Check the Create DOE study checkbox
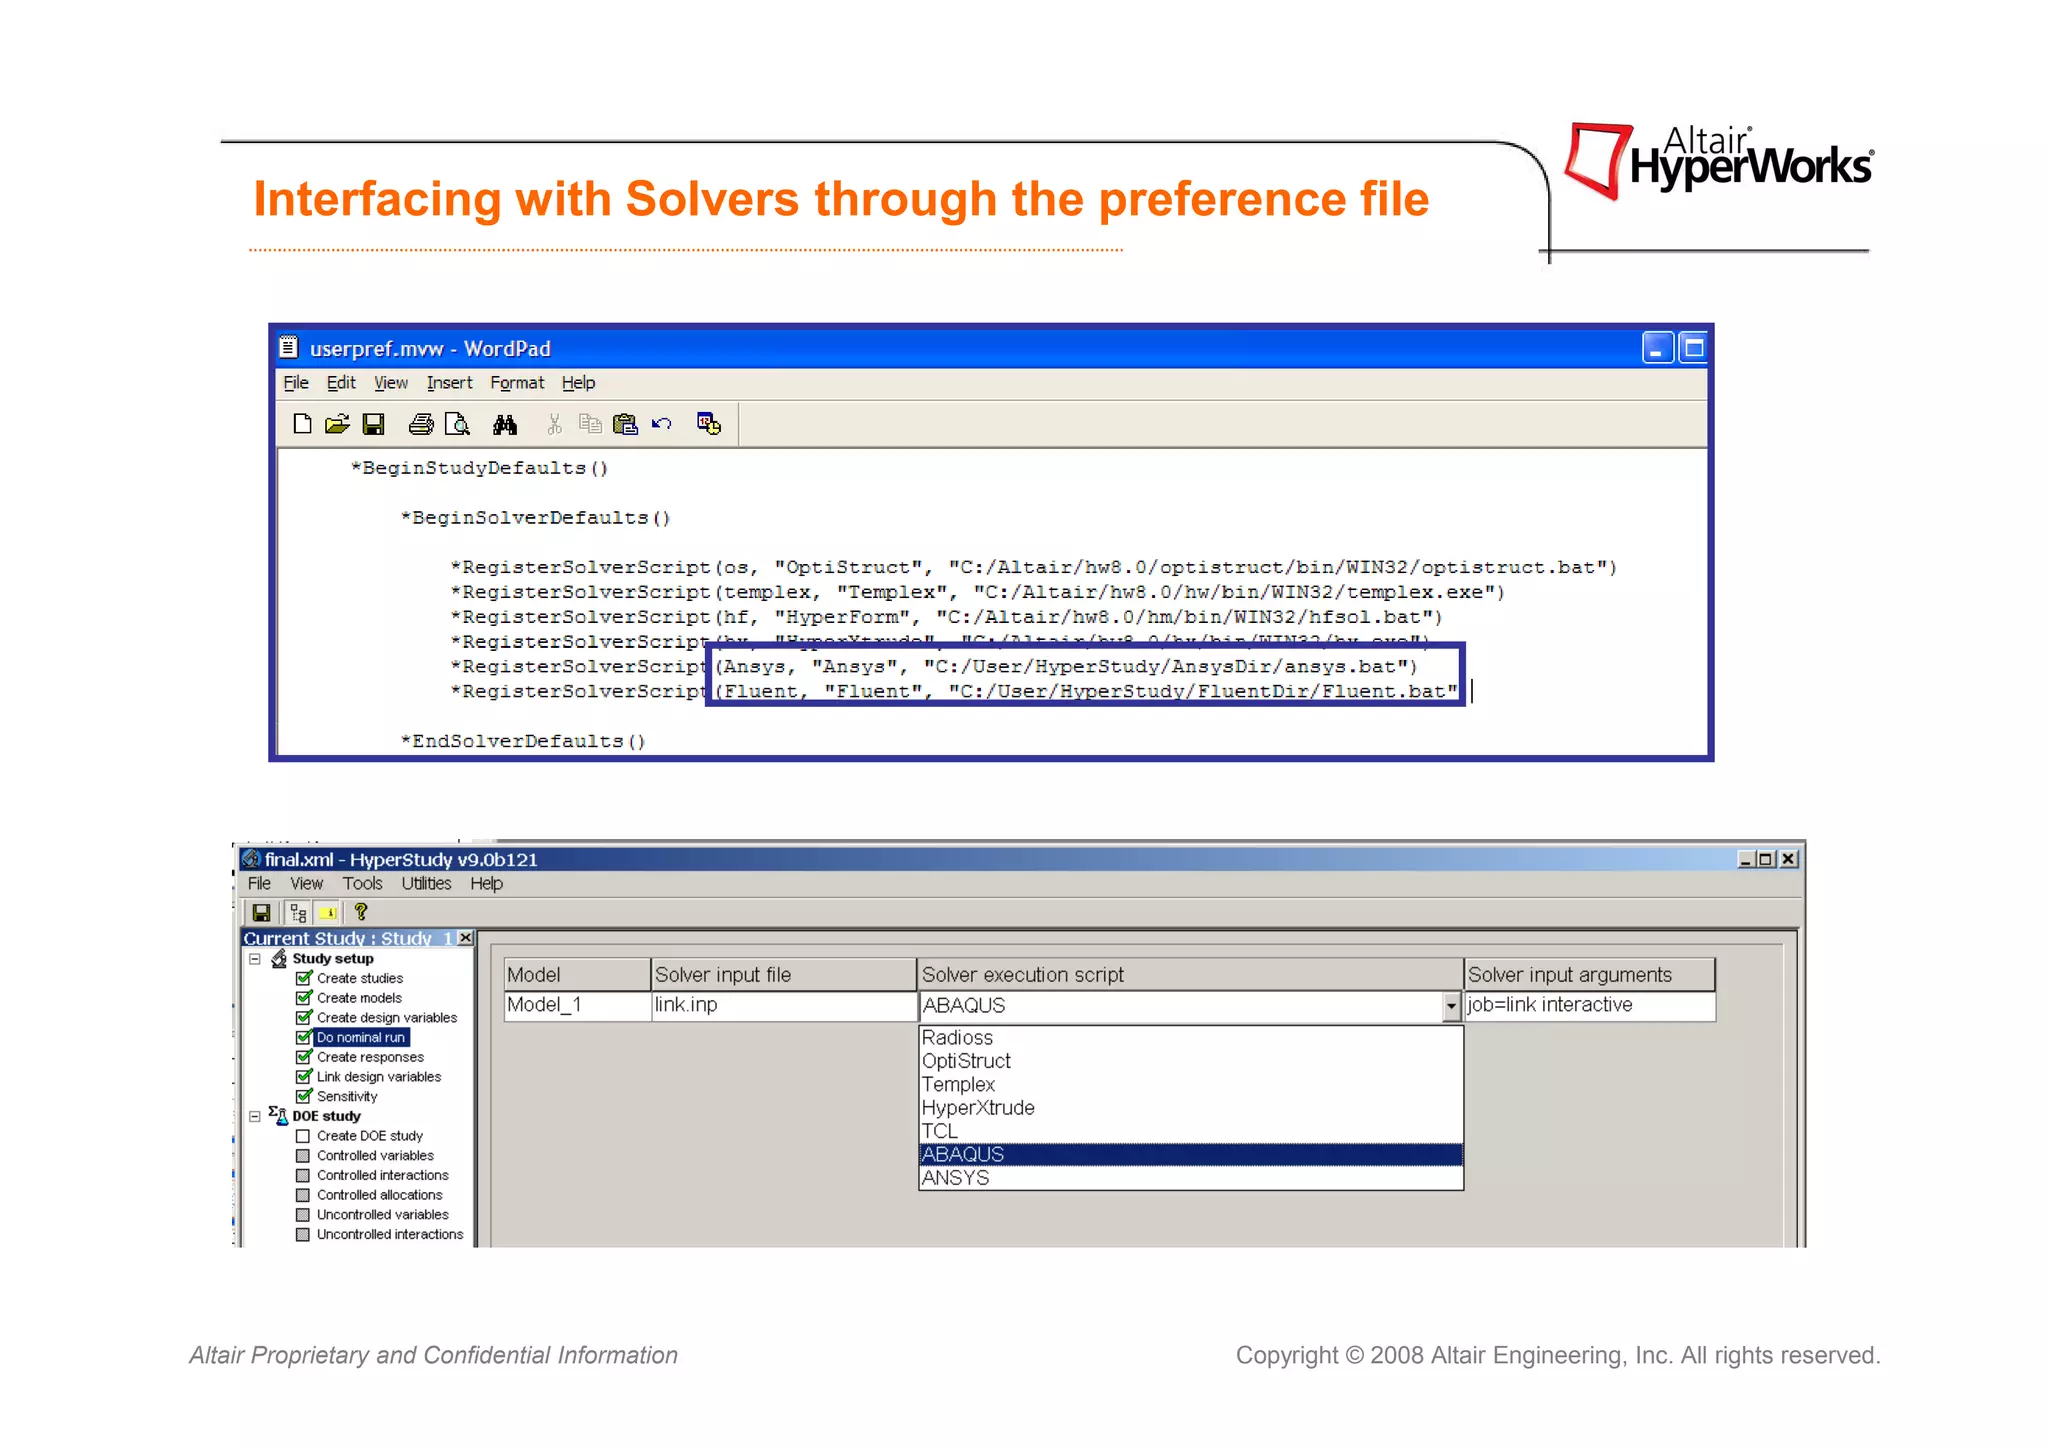The height and width of the screenshot is (1447, 2048). (x=303, y=1136)
